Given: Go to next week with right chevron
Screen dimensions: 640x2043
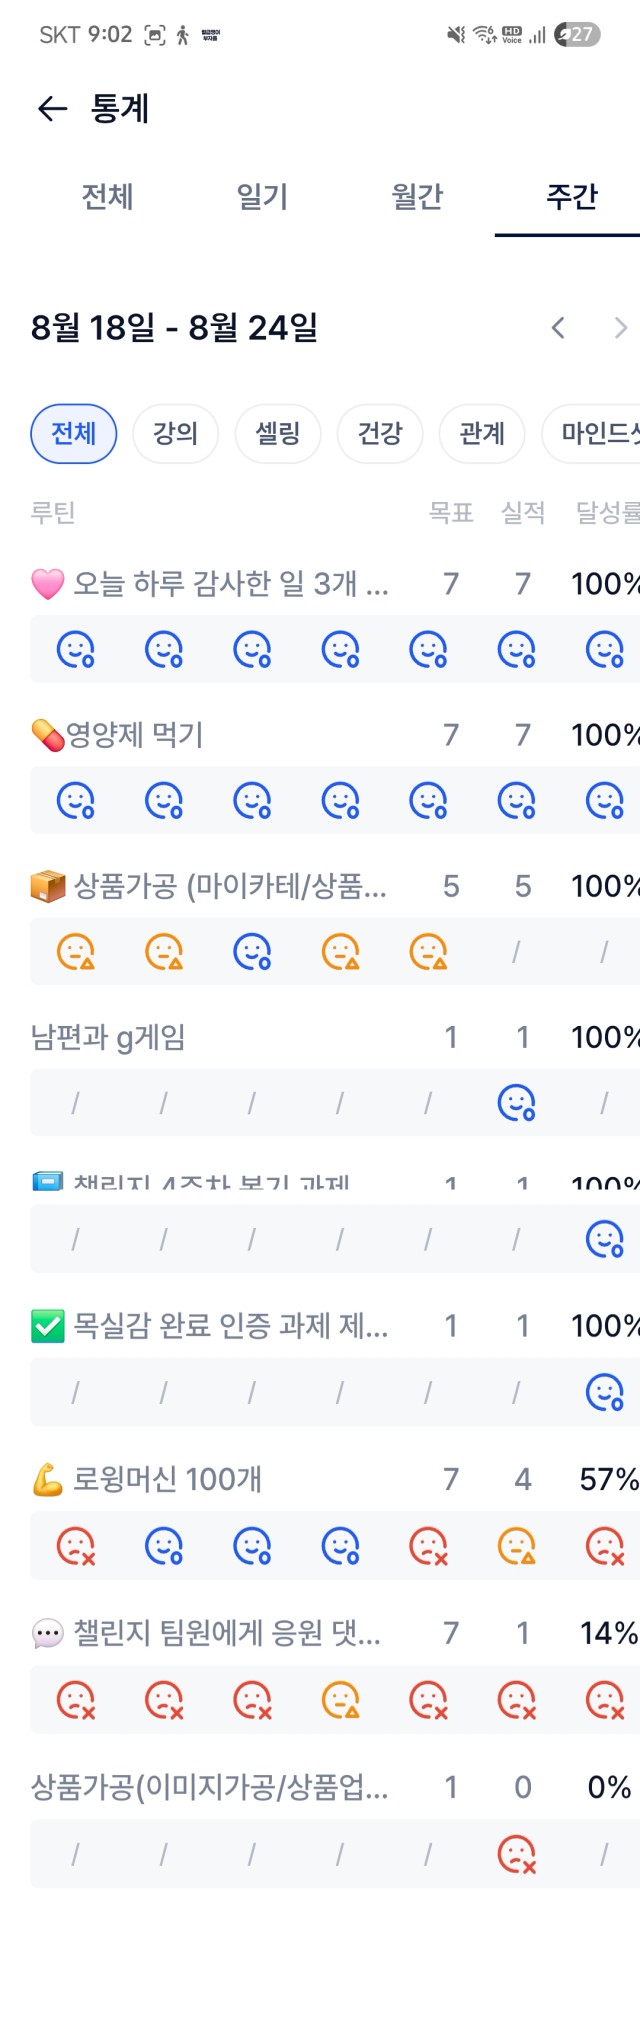Looking at the screenshot, I should pyautogui.click(x=621, y=327).
